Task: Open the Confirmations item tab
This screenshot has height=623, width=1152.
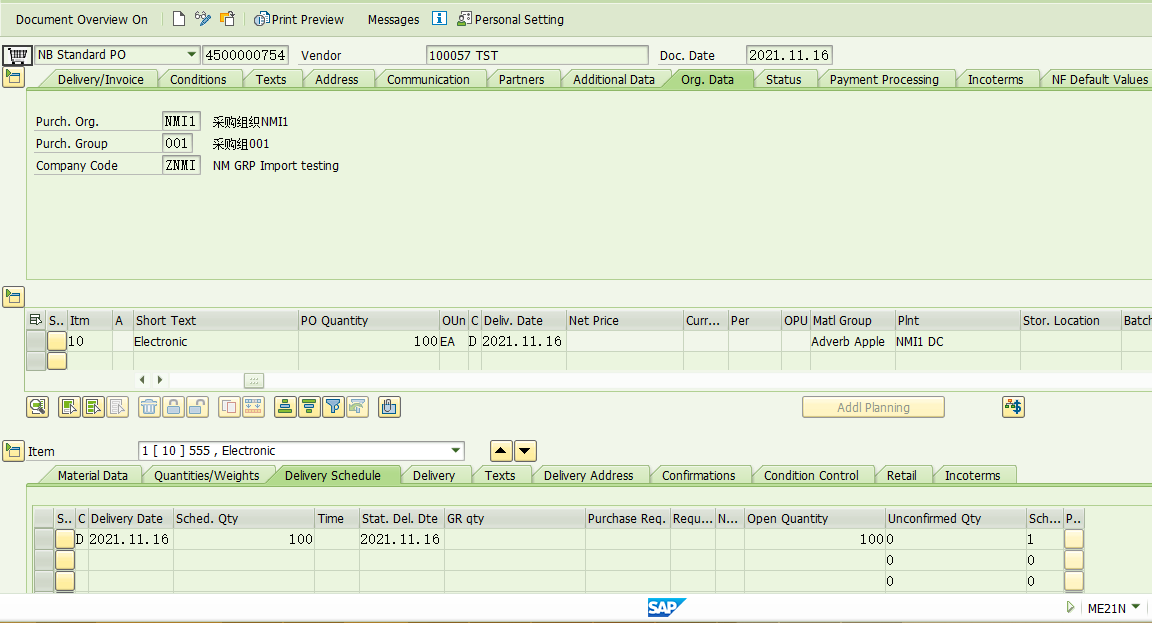Action: tap(698, 476)
